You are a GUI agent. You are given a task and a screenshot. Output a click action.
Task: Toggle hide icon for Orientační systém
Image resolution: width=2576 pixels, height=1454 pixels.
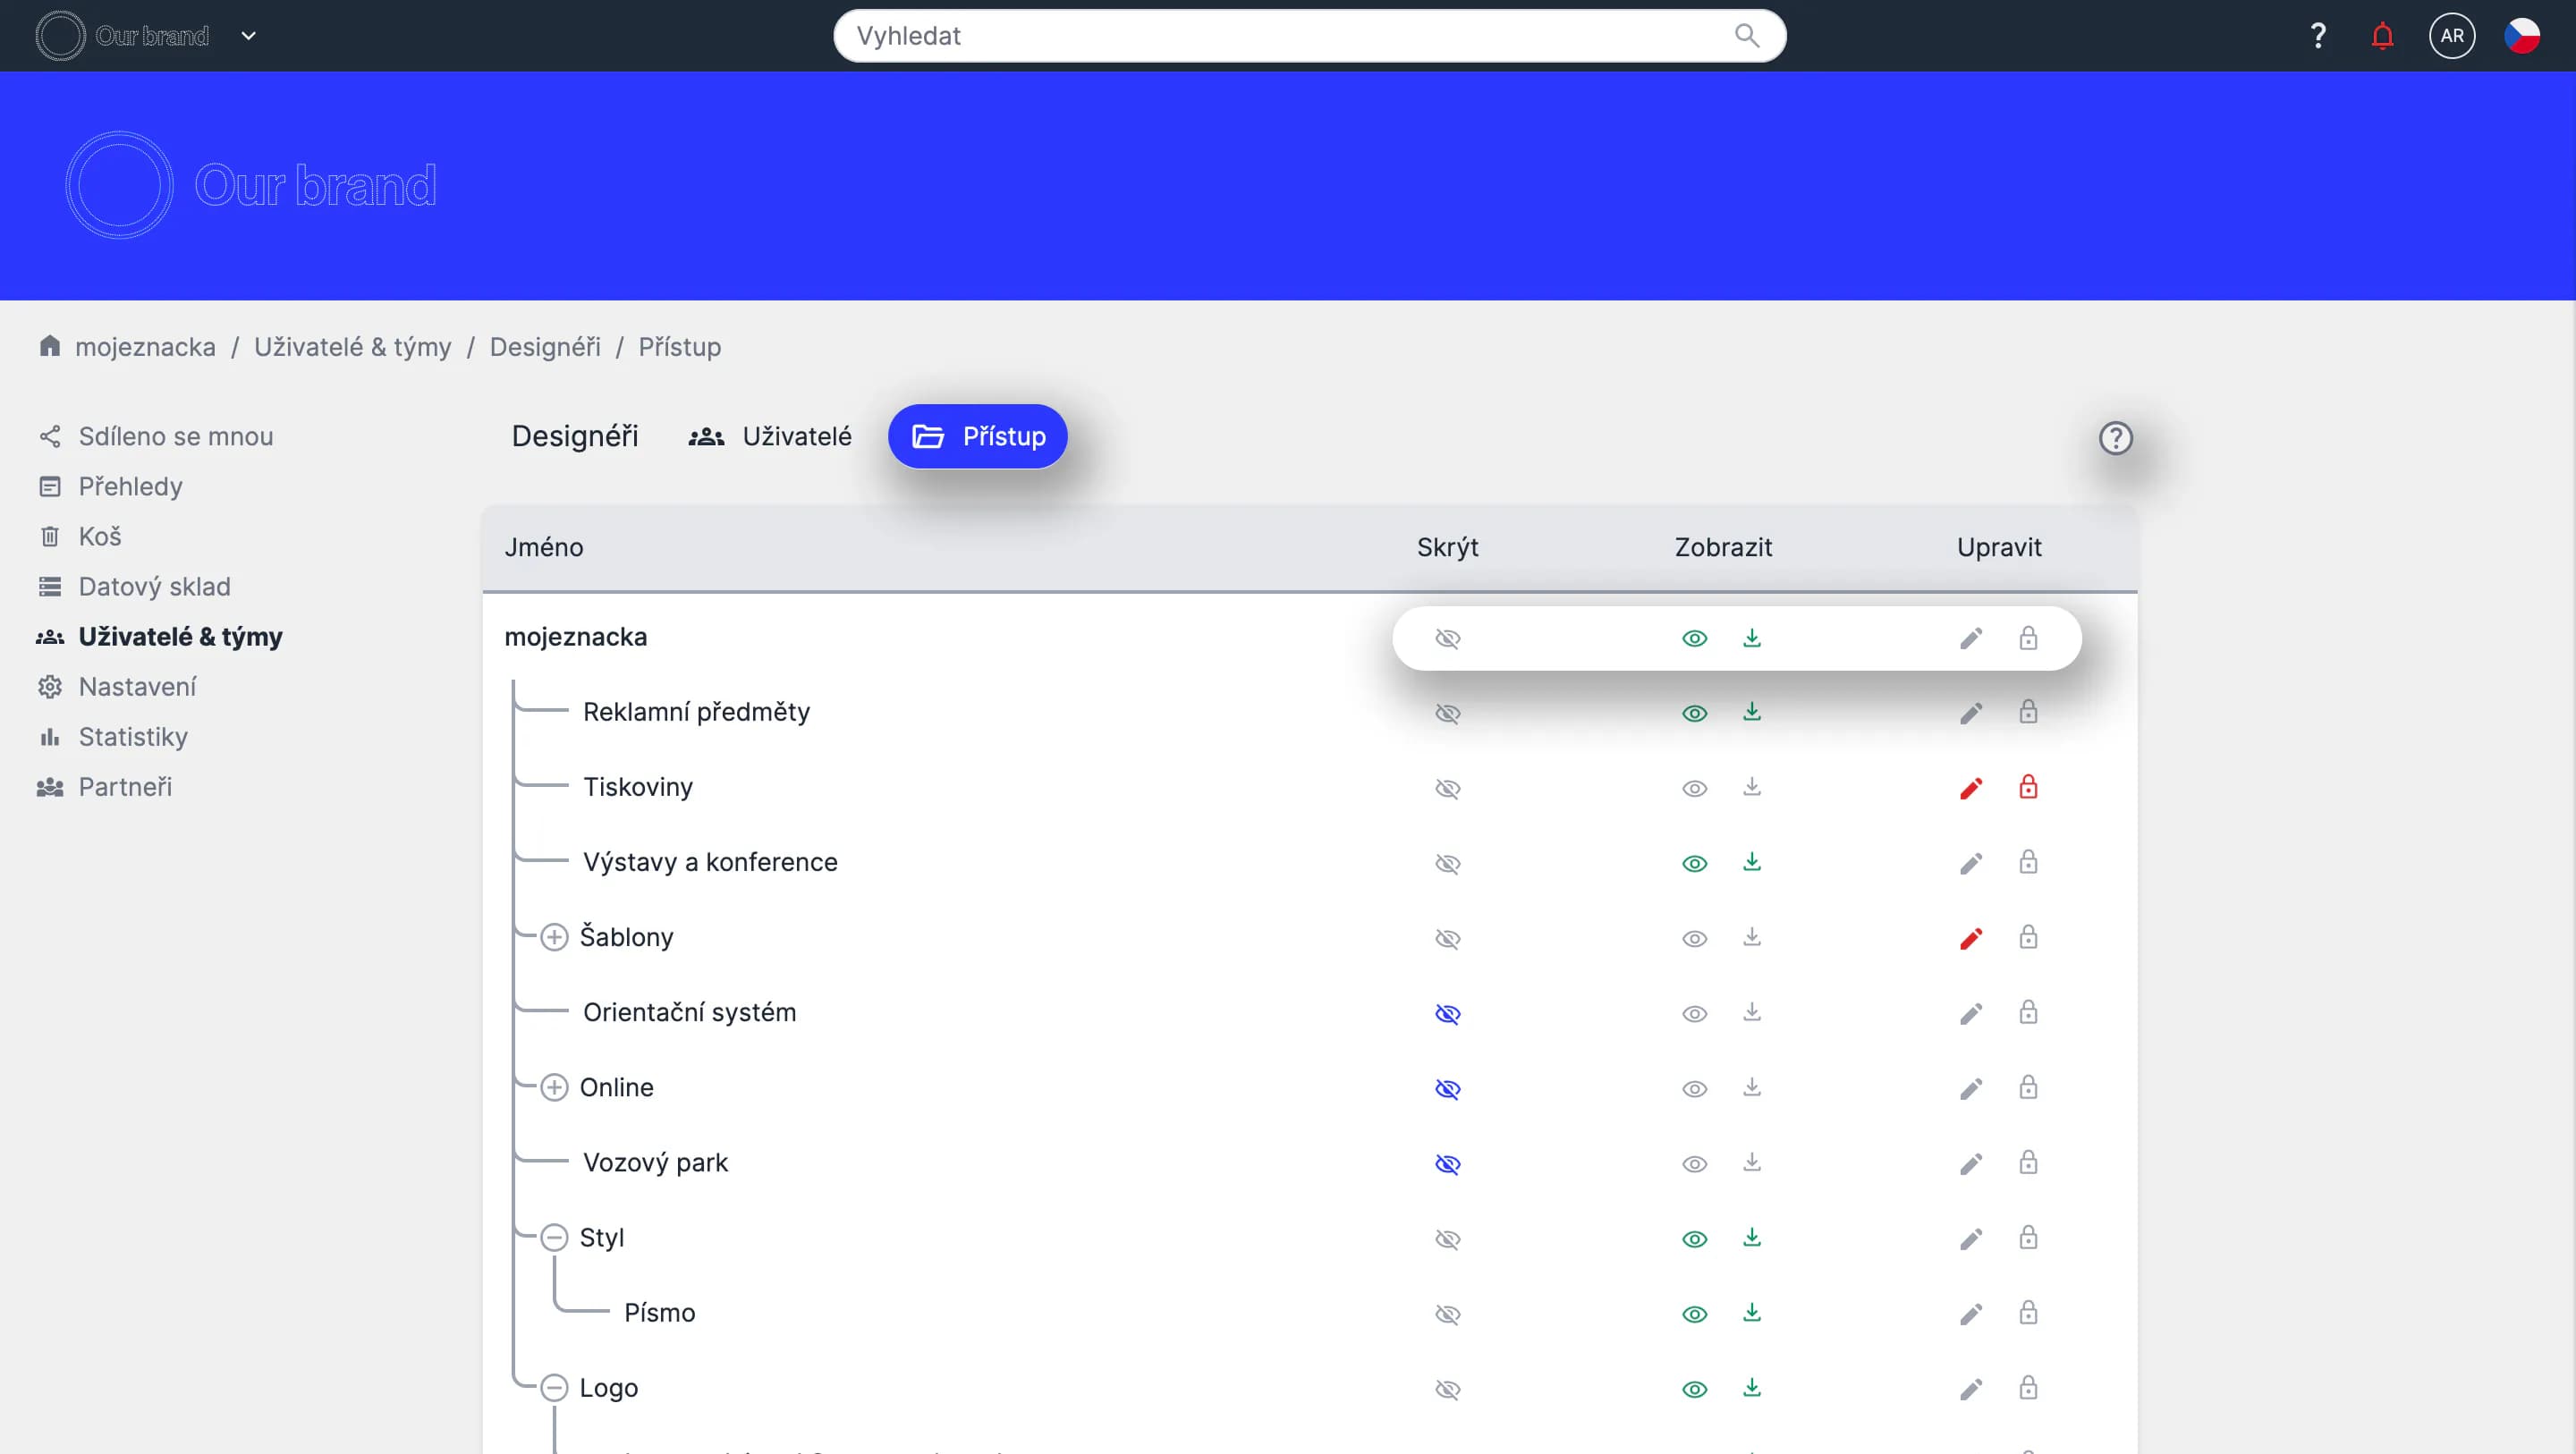tap(1447, 1014)
